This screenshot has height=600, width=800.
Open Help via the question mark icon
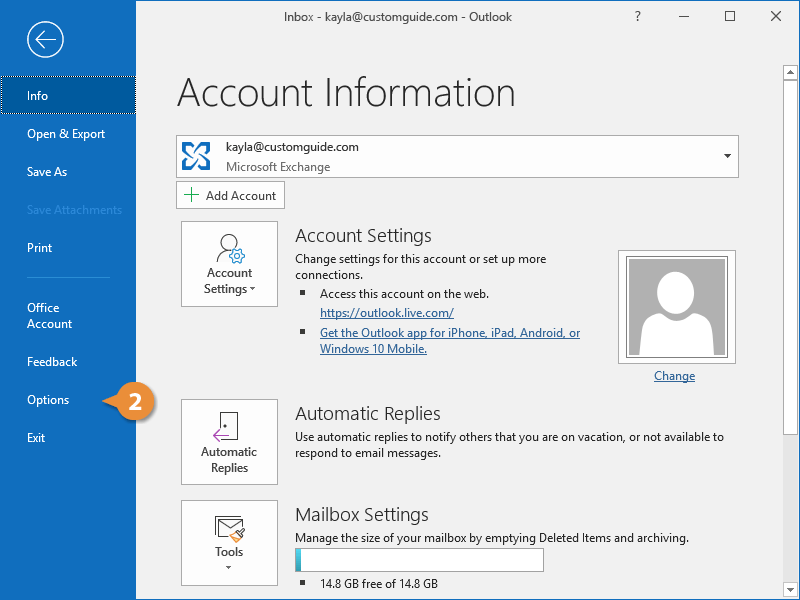coord(637,17)
